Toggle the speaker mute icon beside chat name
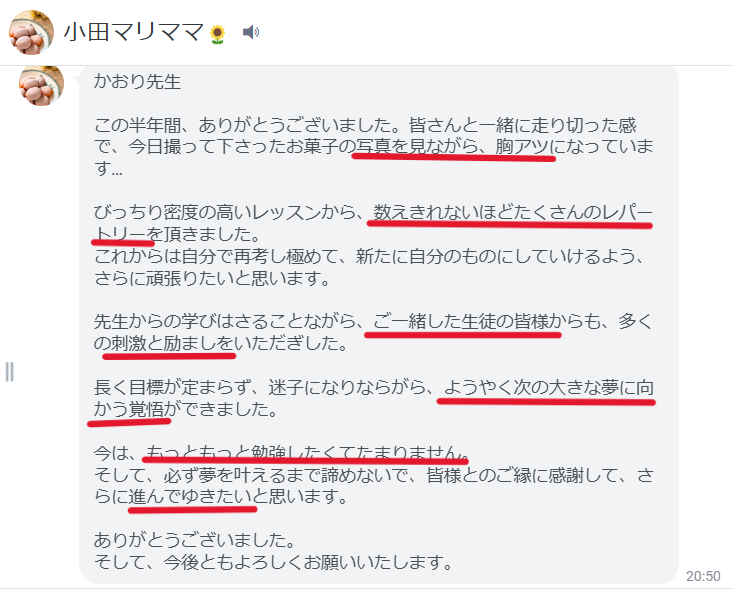 [251, 32]
